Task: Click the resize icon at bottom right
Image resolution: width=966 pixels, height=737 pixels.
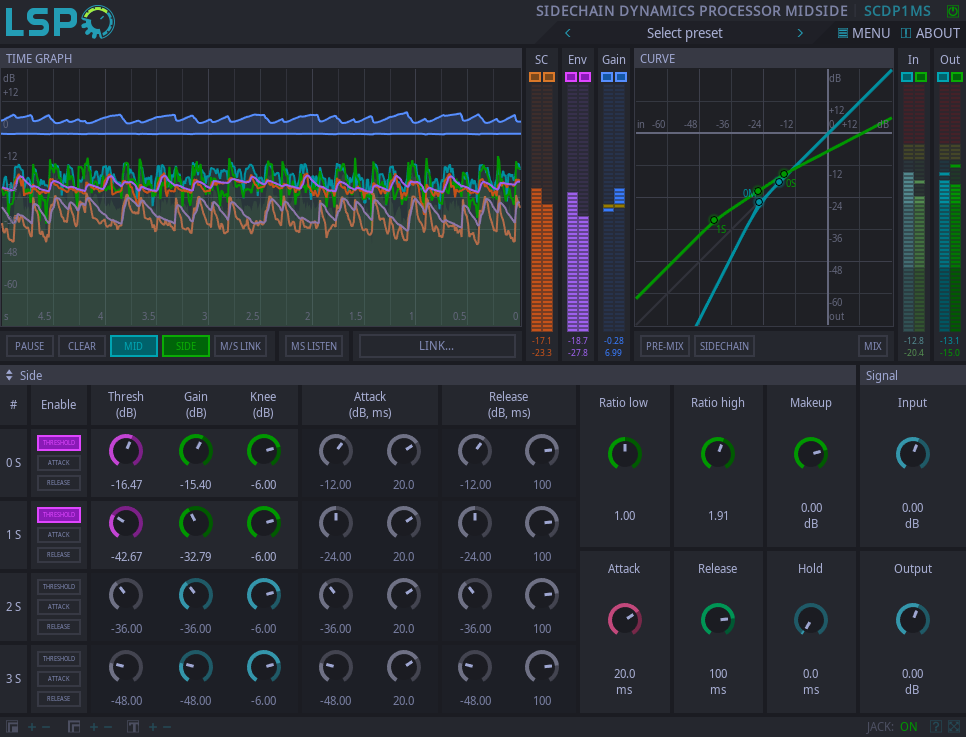Action: pyautogui.click(x=954, y=727)
